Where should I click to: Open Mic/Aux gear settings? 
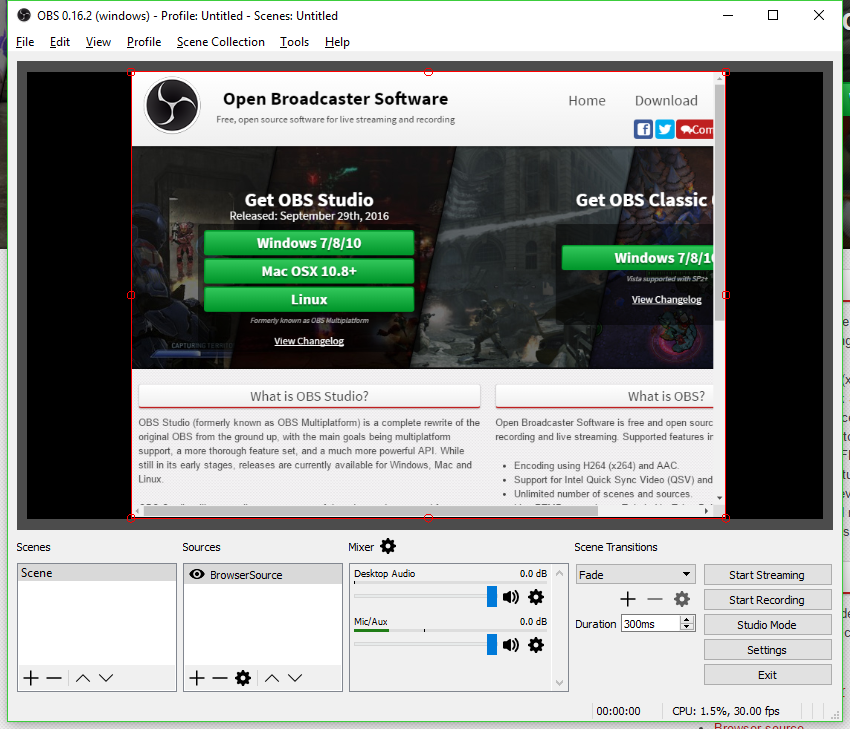(536, 645)
